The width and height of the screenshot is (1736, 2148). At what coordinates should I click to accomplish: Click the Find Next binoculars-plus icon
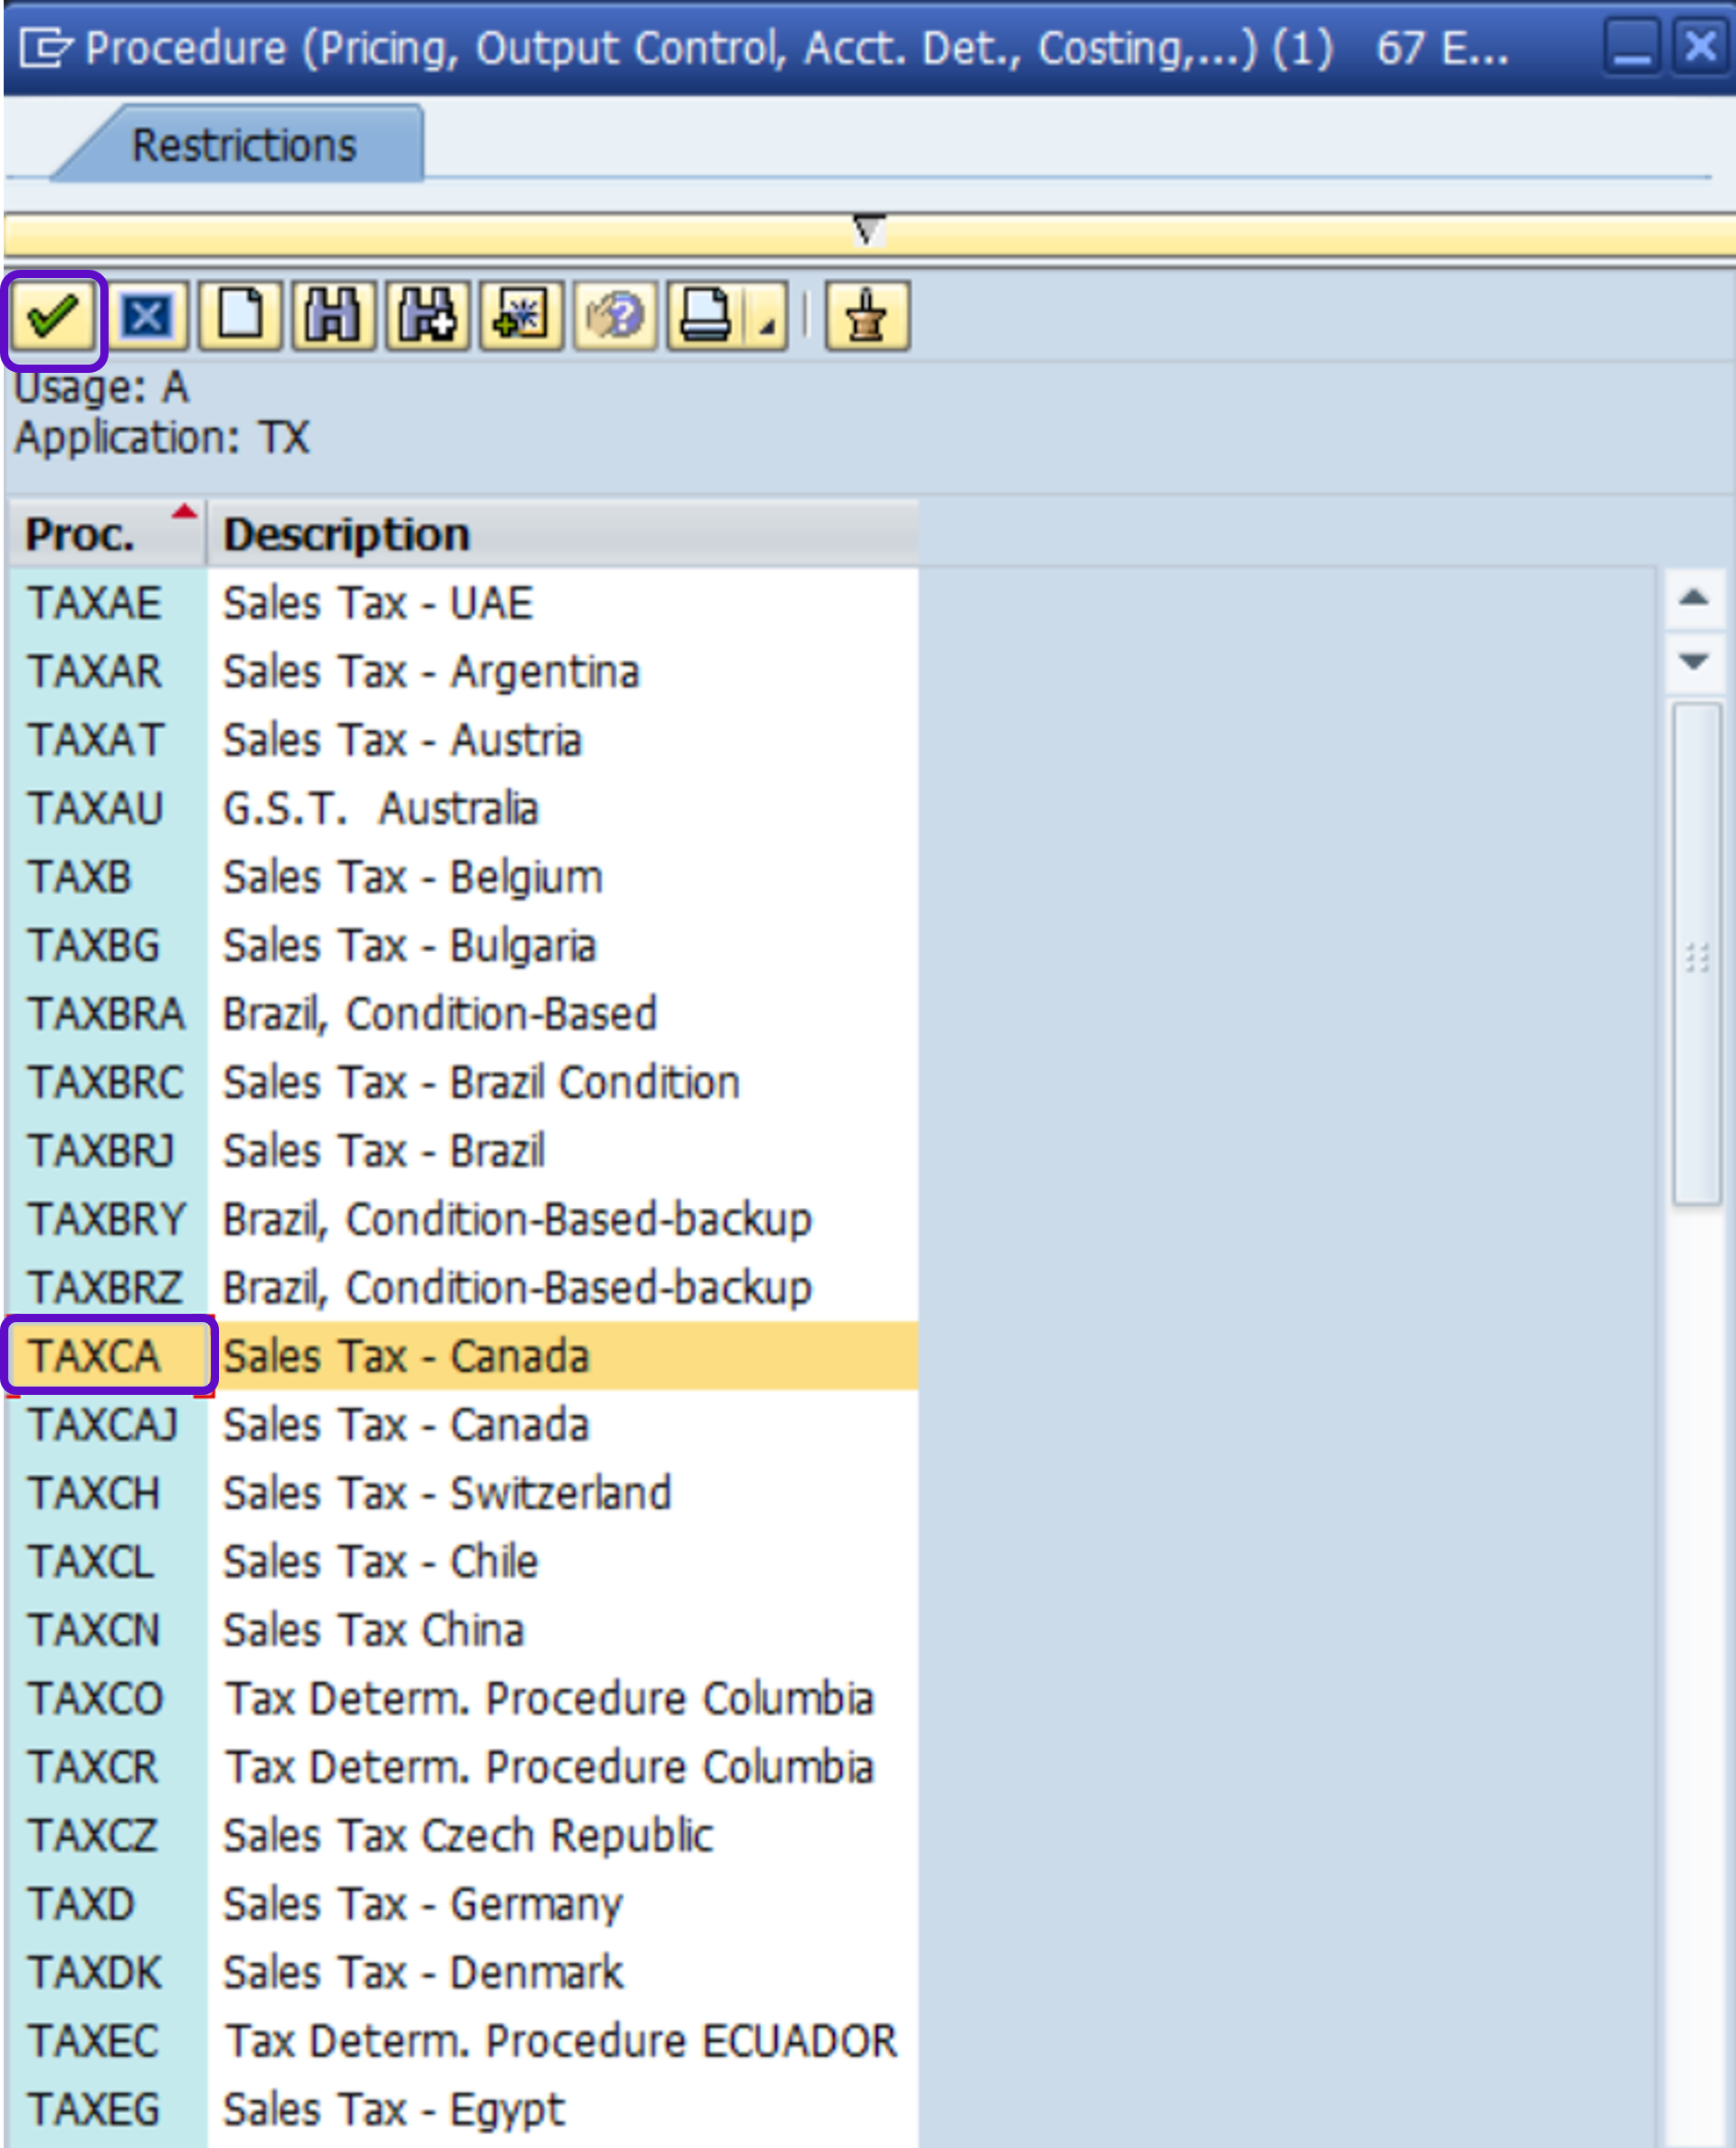coord(428,317)
